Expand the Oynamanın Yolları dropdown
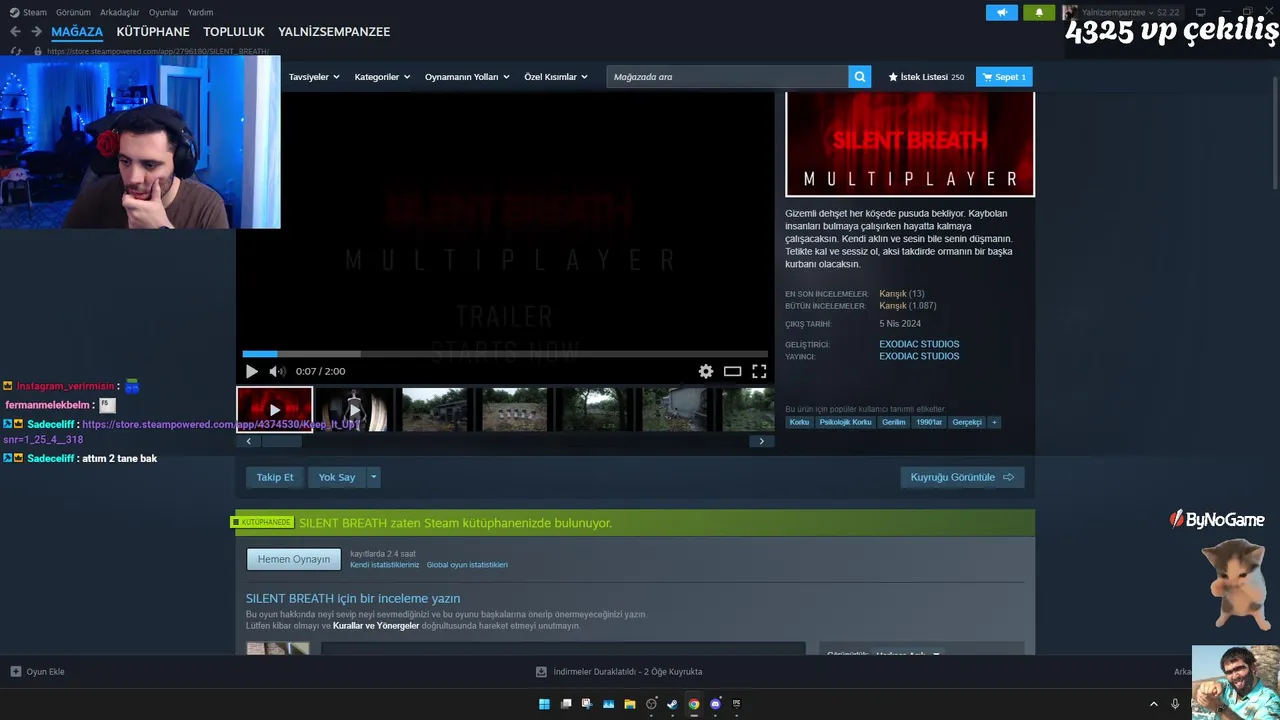This screenshot has height=720, width=1280. pos(467,77)
